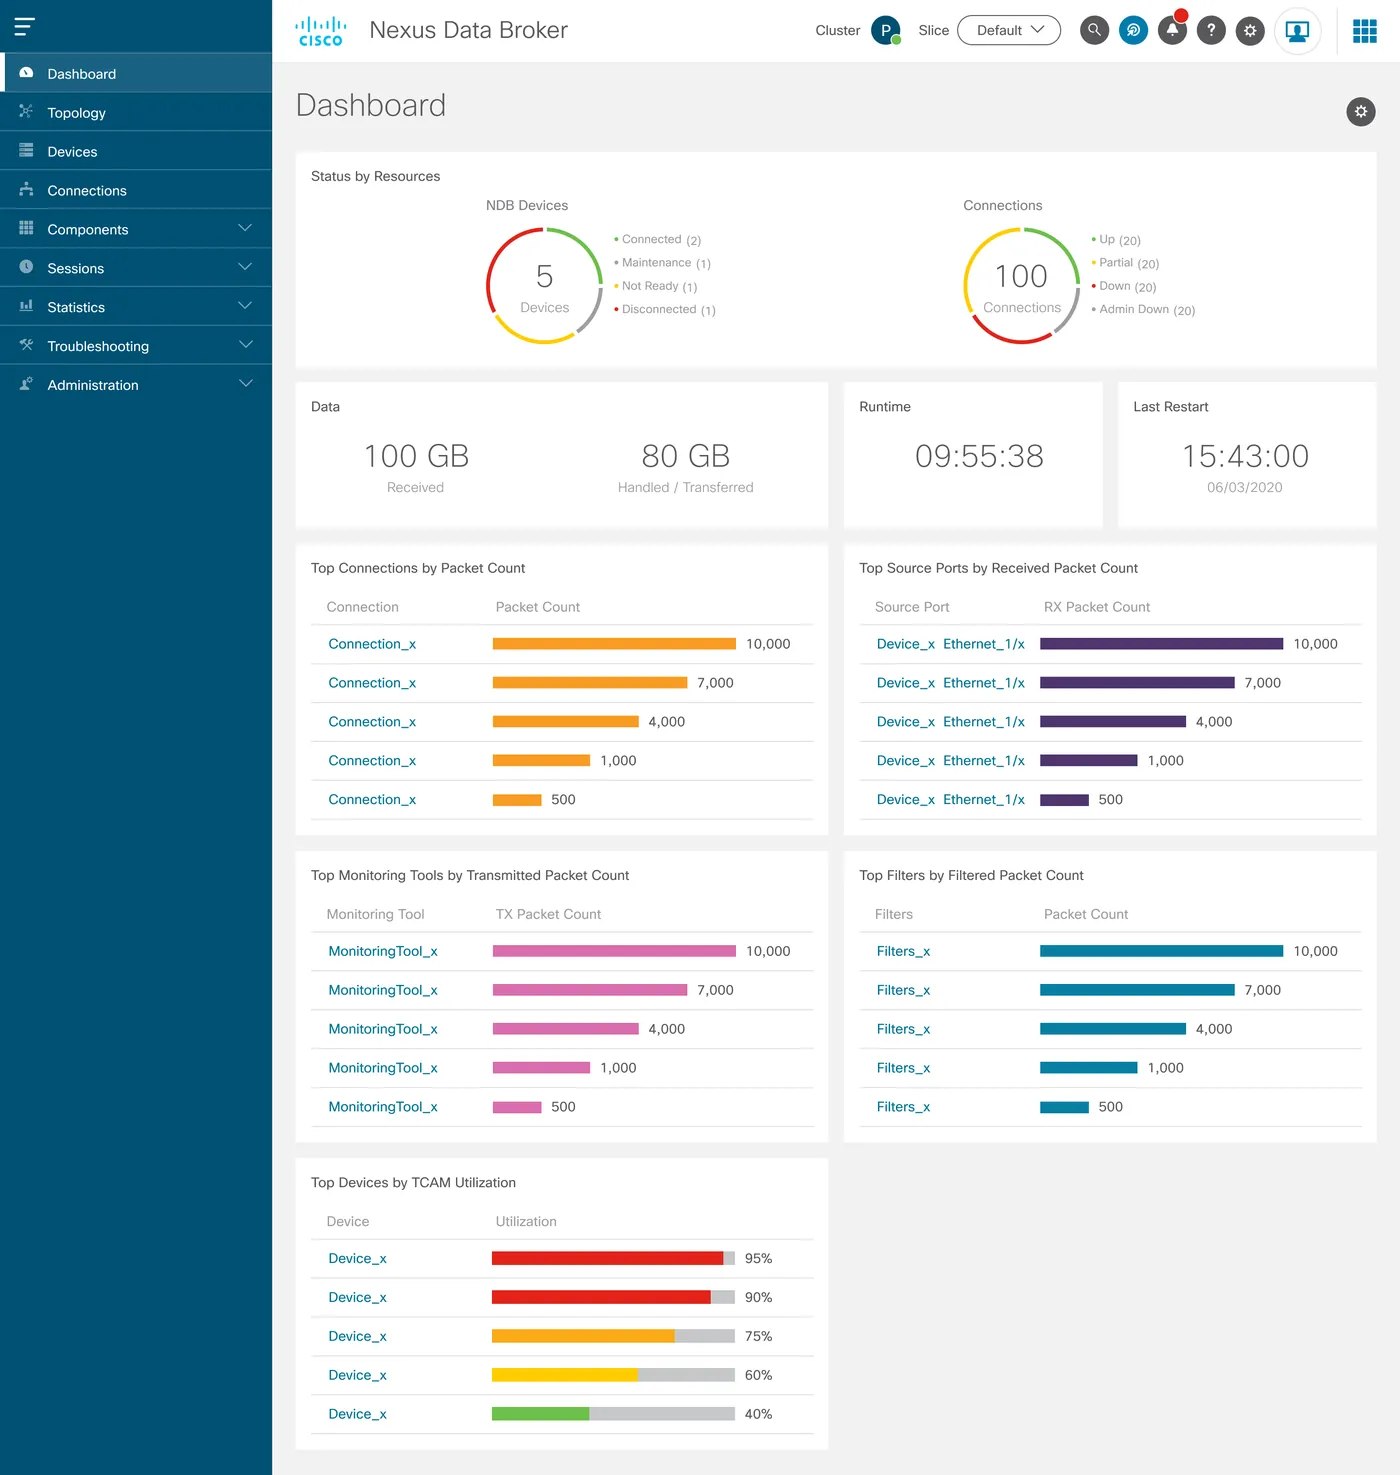Open notifications bell icon

(x=1172, y=30)
